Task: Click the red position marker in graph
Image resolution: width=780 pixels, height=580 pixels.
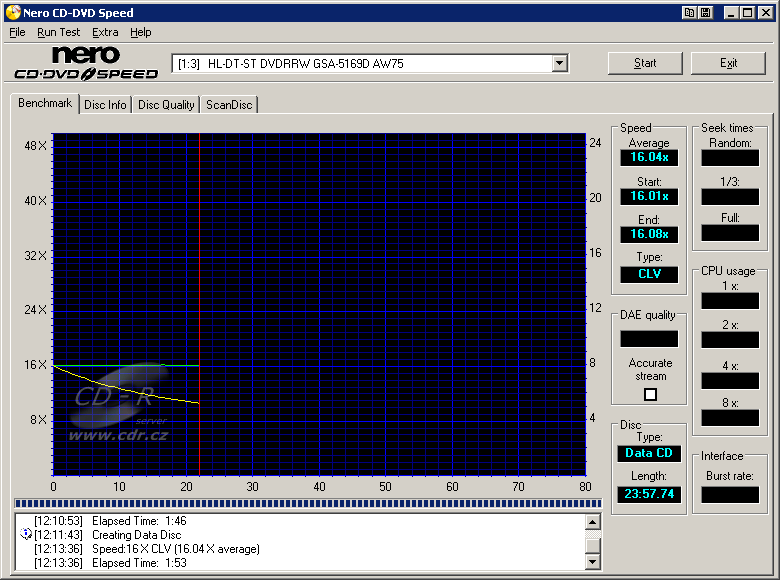Action: (x=199, y=303)
